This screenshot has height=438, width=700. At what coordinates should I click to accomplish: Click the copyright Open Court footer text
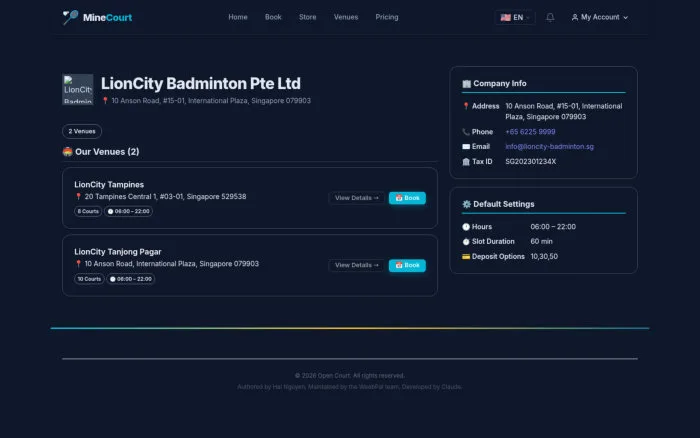click(x=350, y=376)
